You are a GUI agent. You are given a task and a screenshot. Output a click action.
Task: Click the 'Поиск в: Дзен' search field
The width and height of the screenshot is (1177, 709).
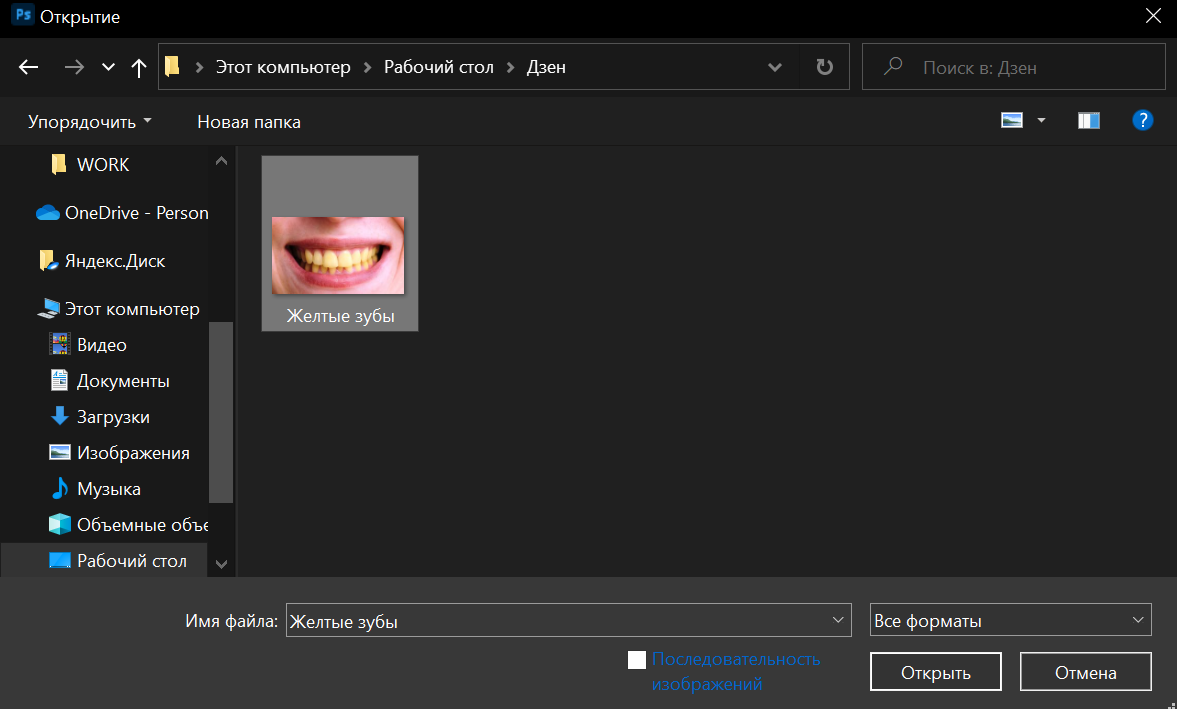1013,67
